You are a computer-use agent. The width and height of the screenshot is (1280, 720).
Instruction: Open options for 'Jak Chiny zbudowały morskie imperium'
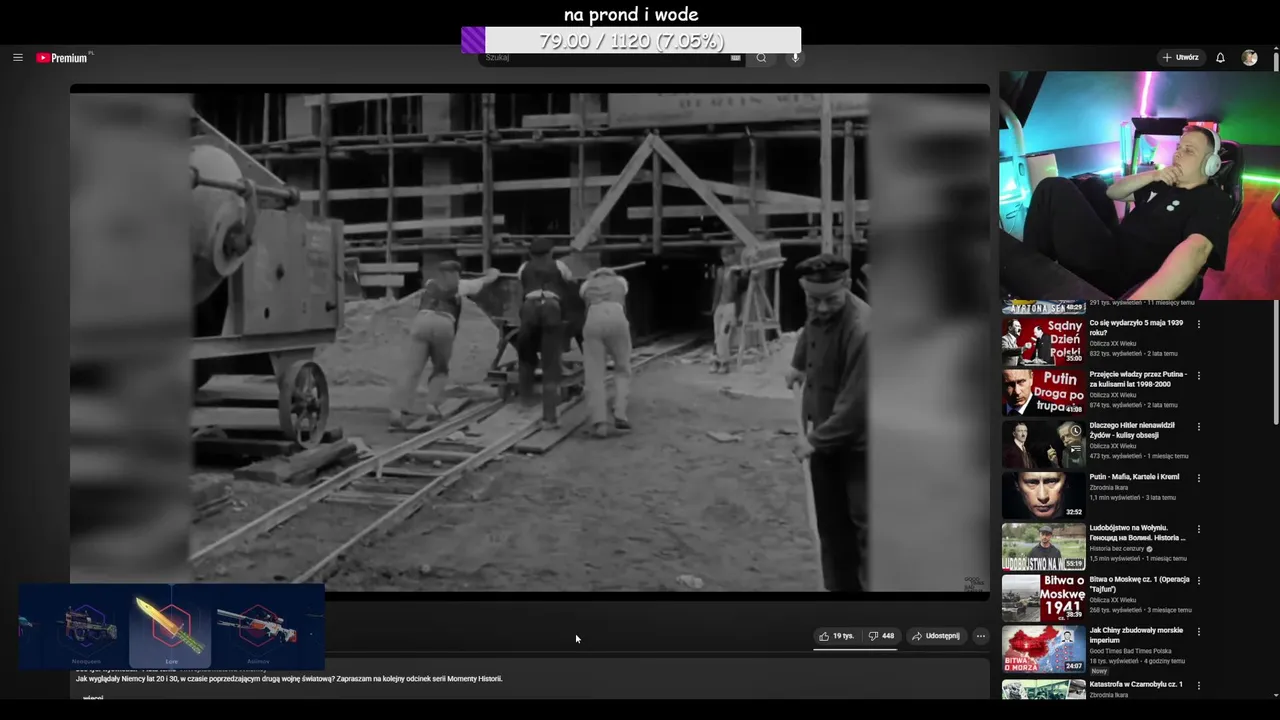click(x=1198, y=631)
